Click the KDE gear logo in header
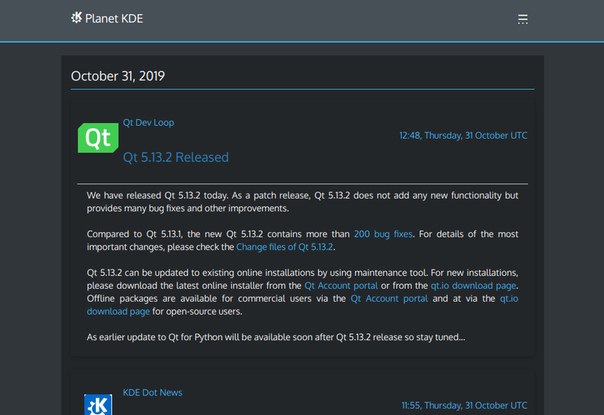 (x=76, y=18)
